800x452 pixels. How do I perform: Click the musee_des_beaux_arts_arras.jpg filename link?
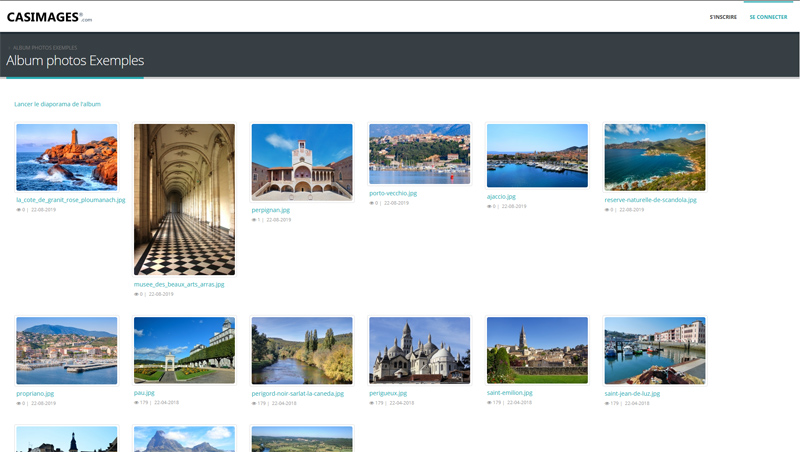click(x=178, y=284)
